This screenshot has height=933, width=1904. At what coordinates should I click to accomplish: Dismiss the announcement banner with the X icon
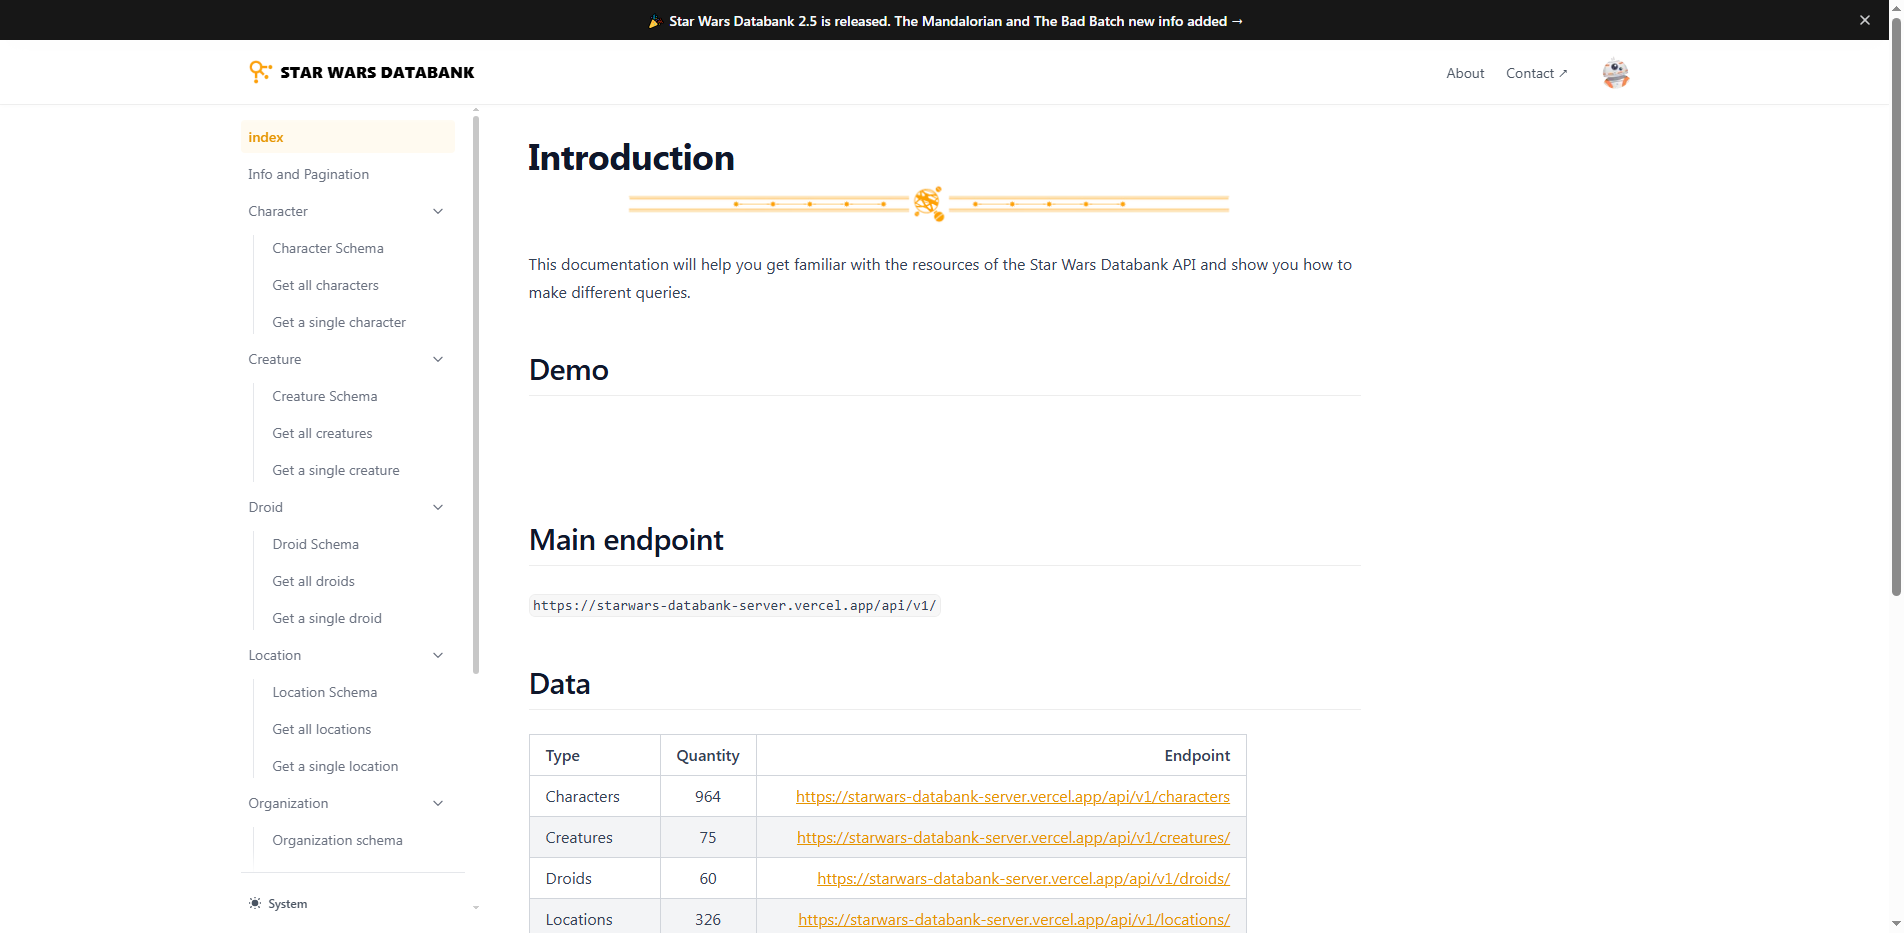[1864, 19]
